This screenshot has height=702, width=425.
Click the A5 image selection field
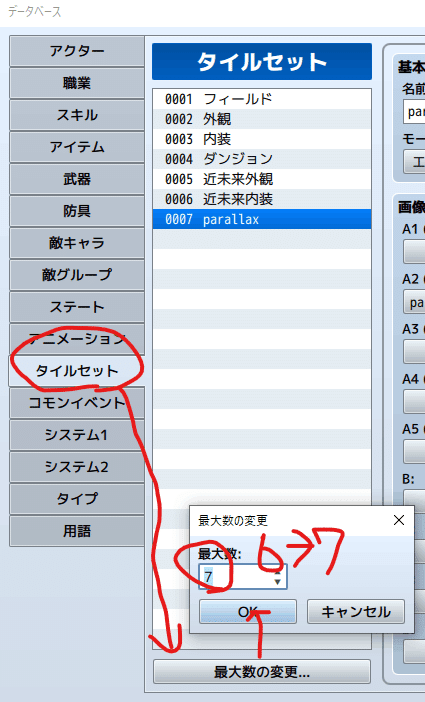[415, 451]
